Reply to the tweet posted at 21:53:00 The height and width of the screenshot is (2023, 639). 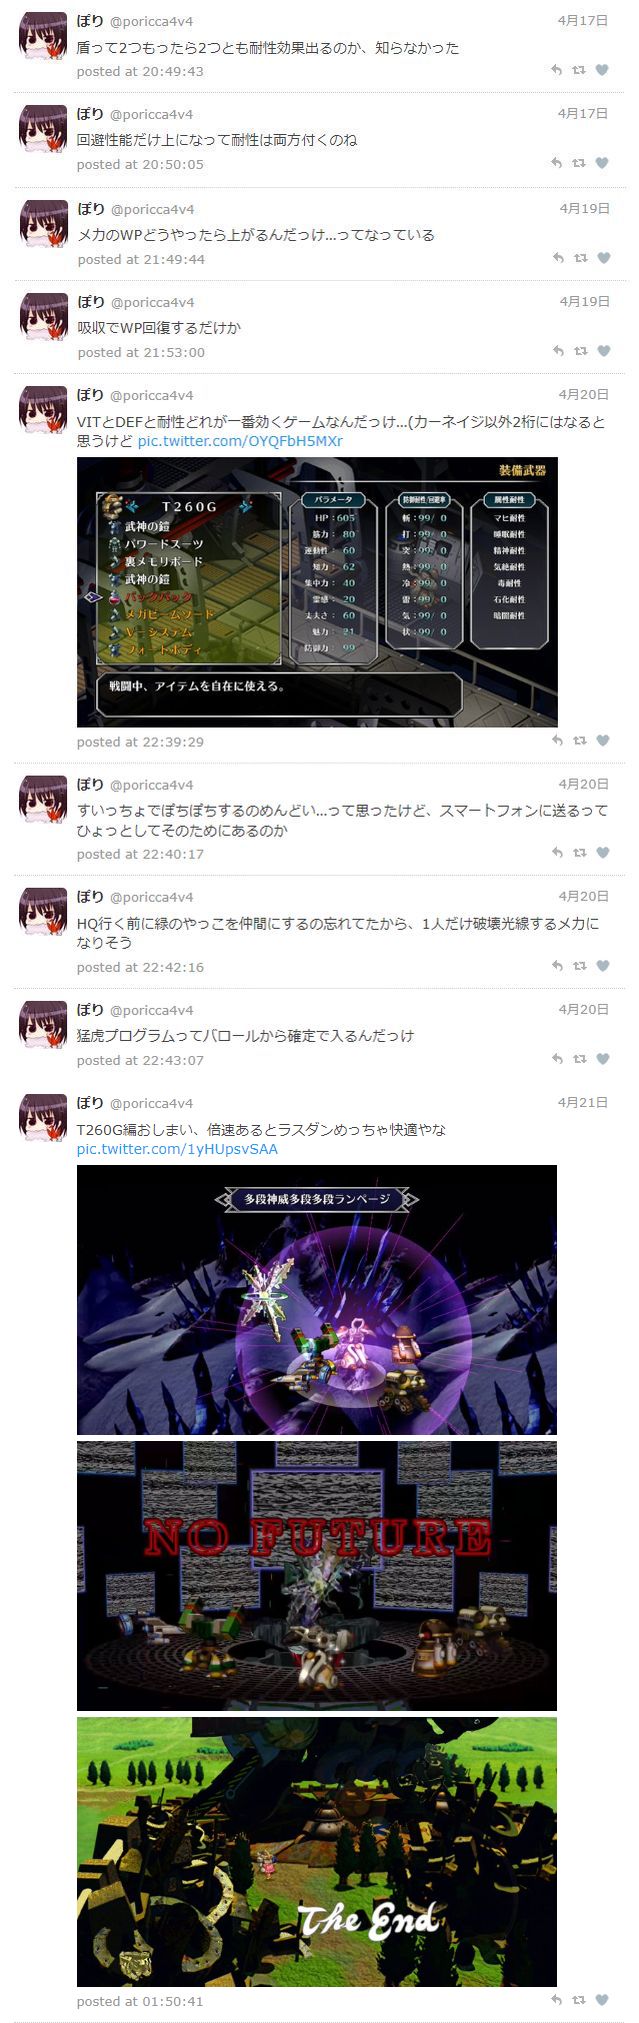tap(557, 351)
